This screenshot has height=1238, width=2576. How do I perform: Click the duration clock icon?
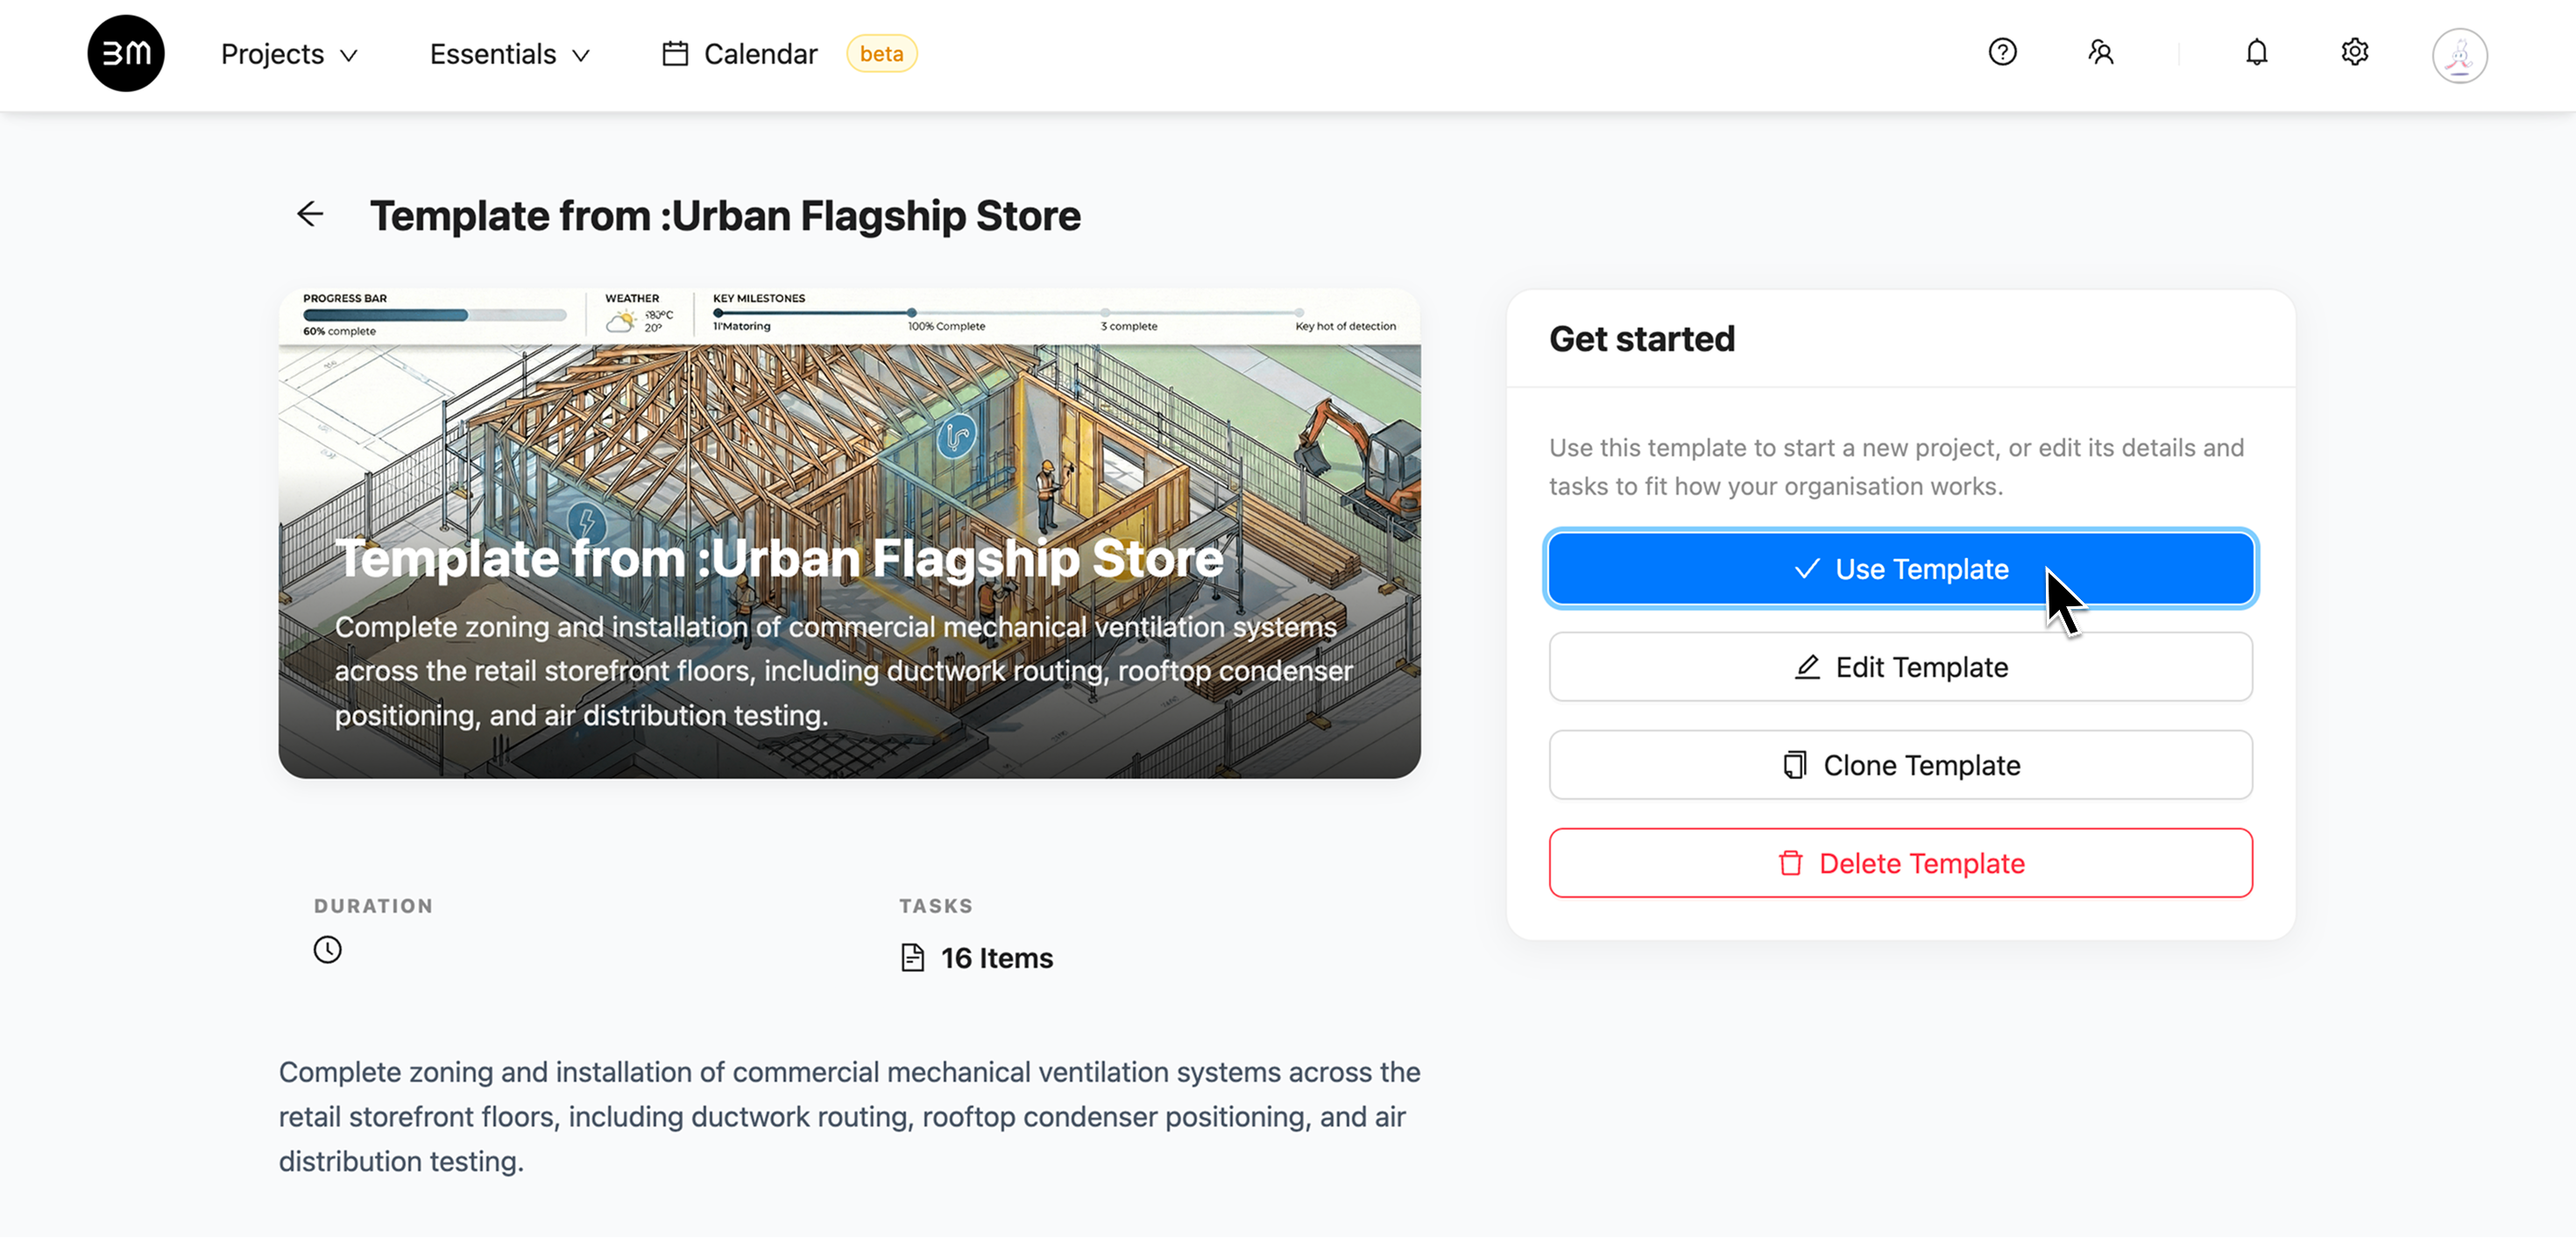point(328,949)
